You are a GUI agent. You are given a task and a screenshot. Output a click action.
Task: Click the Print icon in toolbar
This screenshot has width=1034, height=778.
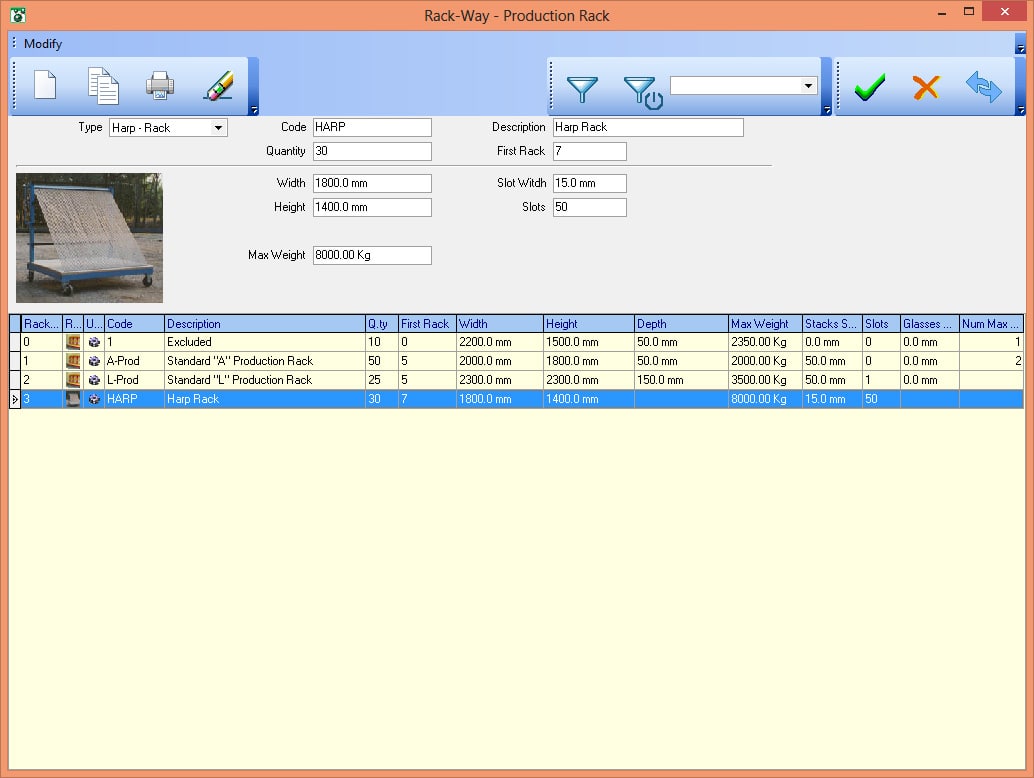(x=160, y=85)
